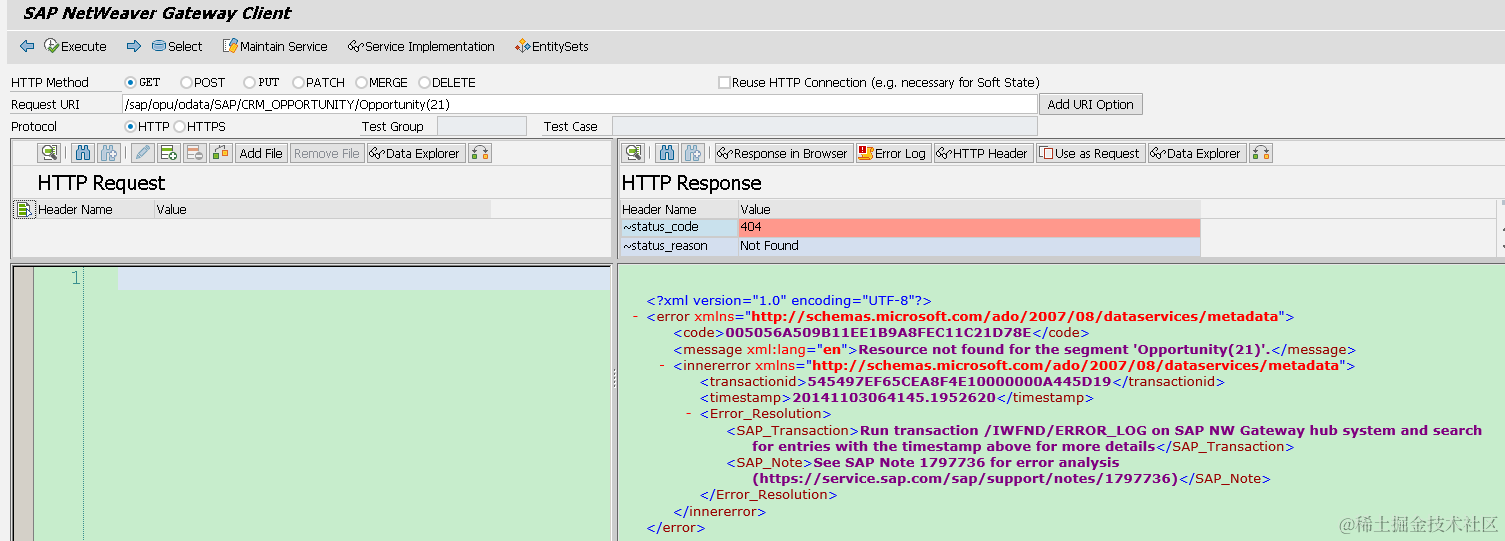Click the Add URI Option button
This screenshot has height=541, width=1505.
click(x=1091, y=104)
